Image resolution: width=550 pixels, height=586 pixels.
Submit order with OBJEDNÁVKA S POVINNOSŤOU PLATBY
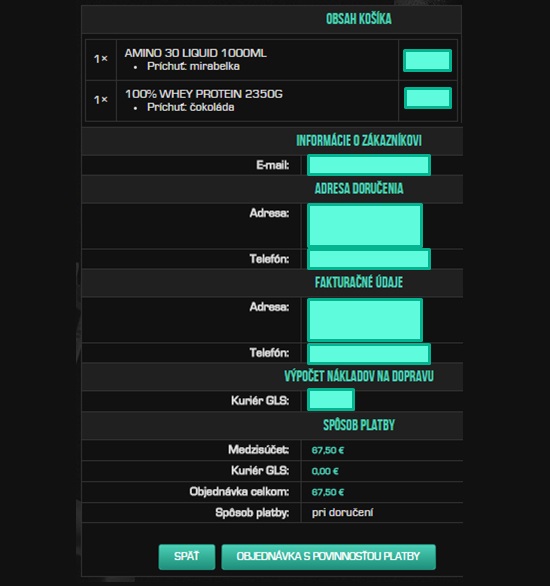[328, 557]
